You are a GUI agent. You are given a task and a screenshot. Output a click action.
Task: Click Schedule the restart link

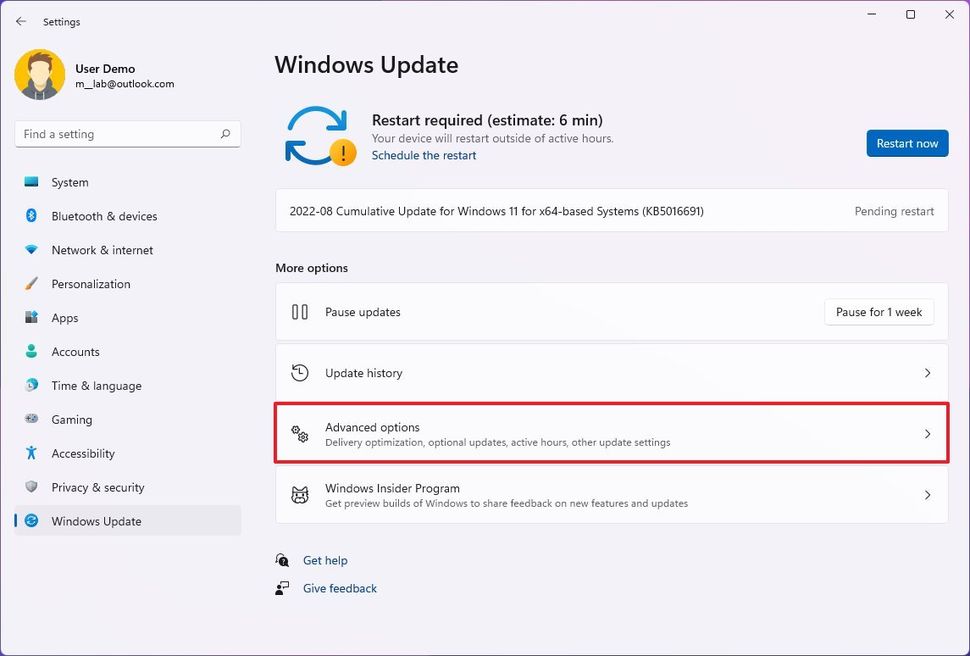424,156
